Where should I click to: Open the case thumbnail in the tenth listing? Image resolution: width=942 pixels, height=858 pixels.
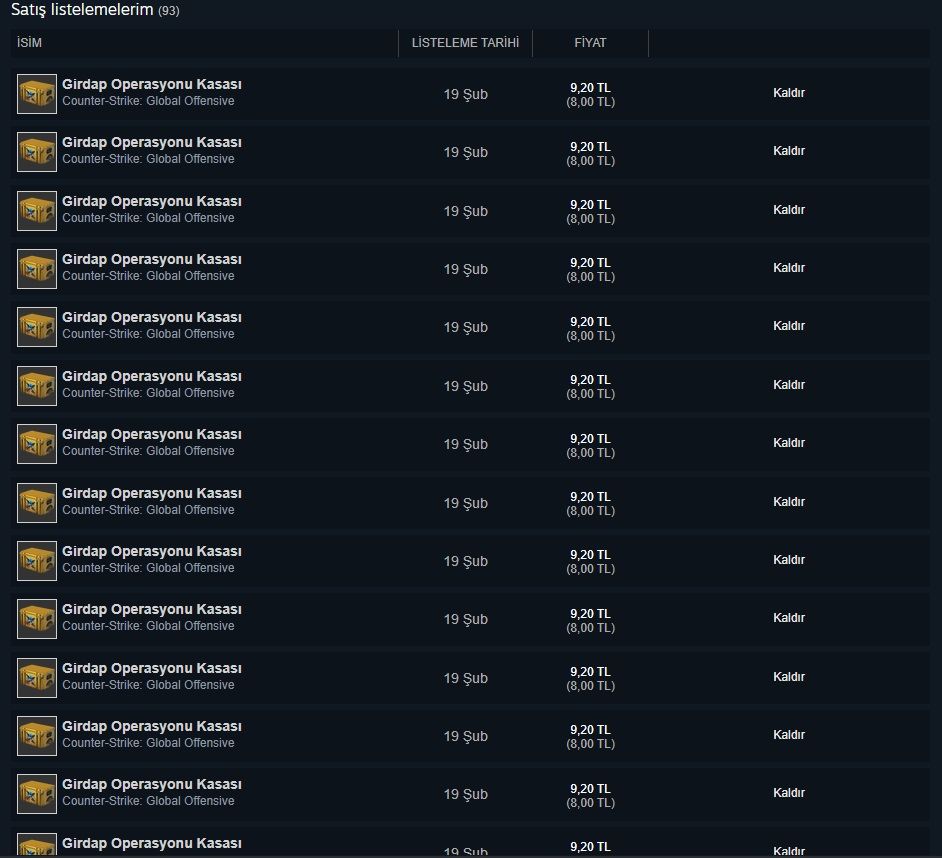[37, 619]
